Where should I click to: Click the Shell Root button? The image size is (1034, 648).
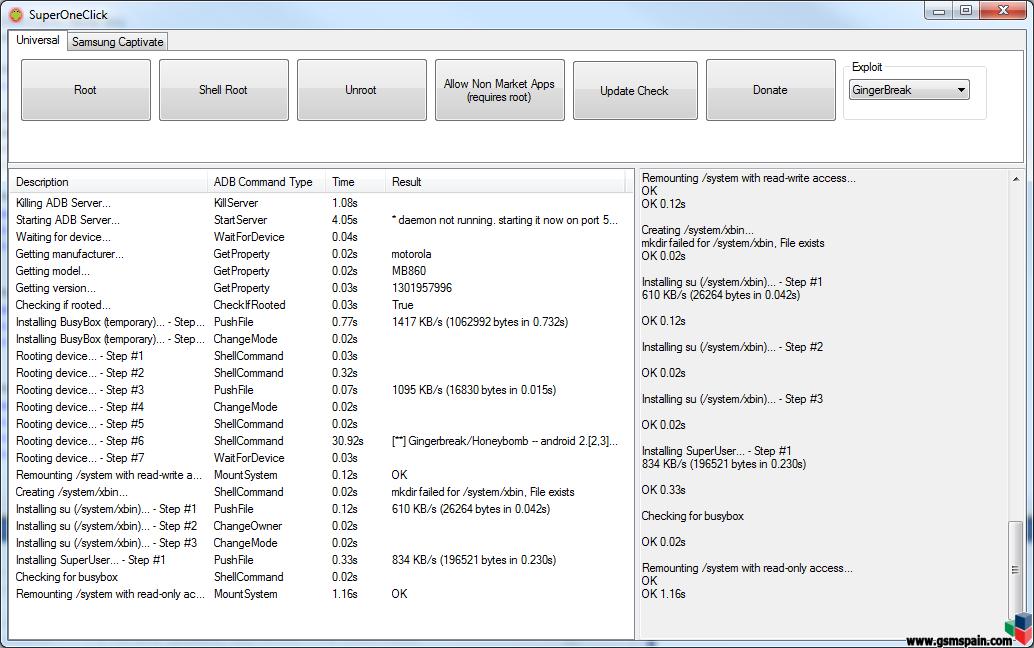224,90
